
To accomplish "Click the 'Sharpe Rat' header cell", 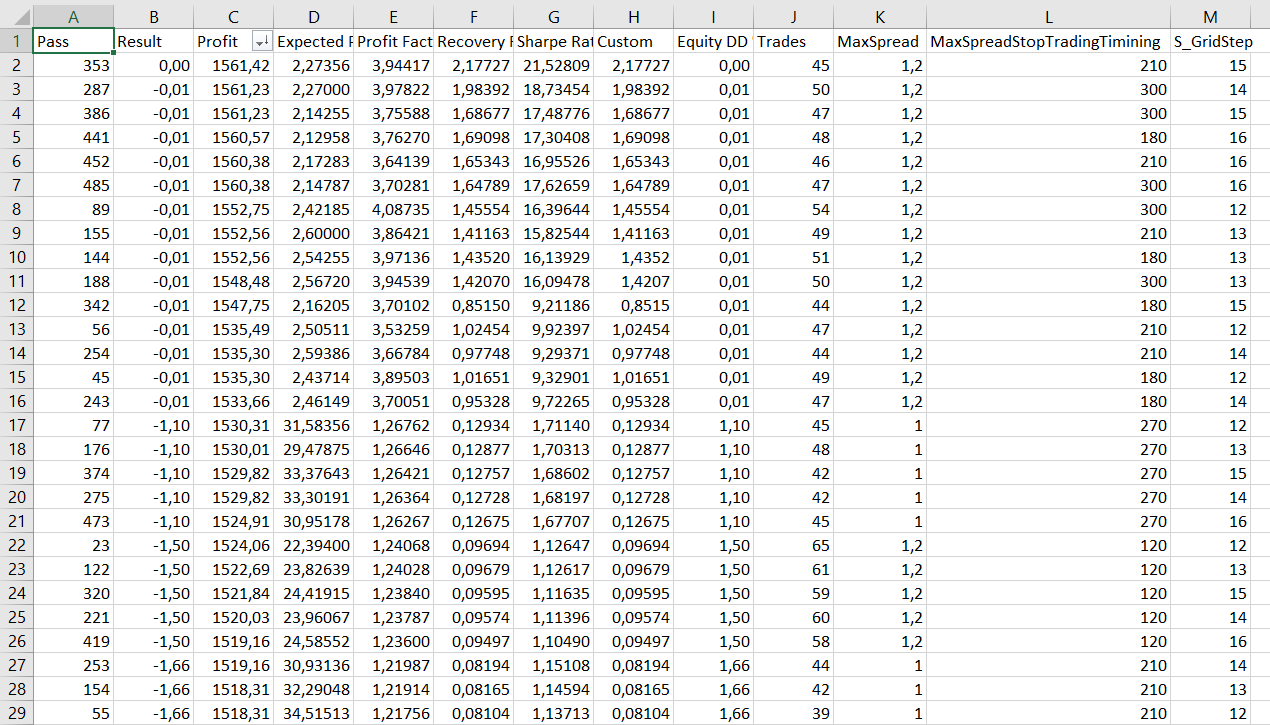I will (553, 42).
